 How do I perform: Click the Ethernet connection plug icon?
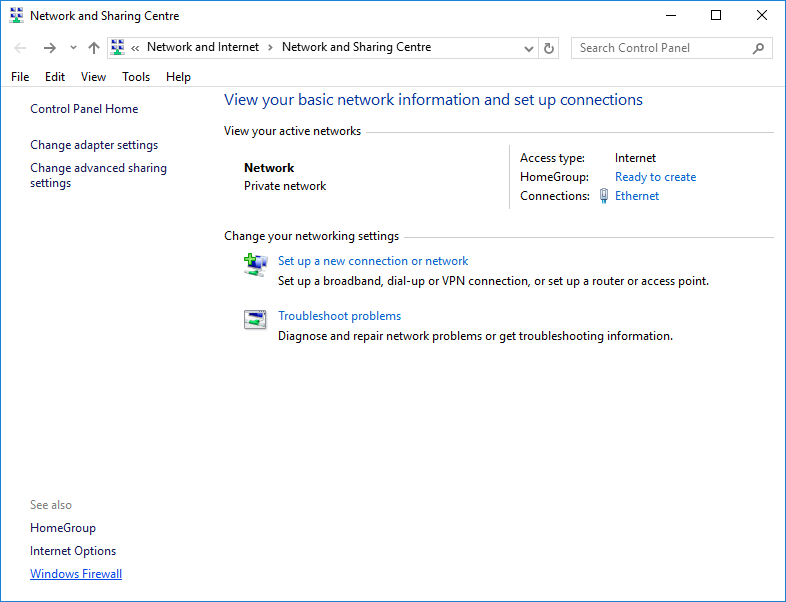(x=604, y=196)
